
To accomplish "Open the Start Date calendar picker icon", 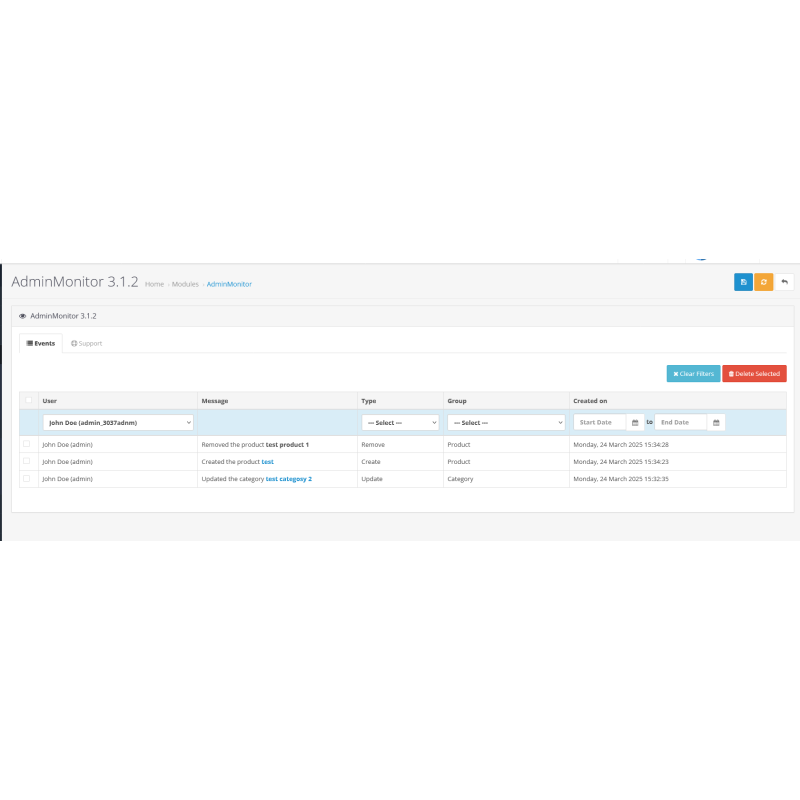I will tap(635, 423).
